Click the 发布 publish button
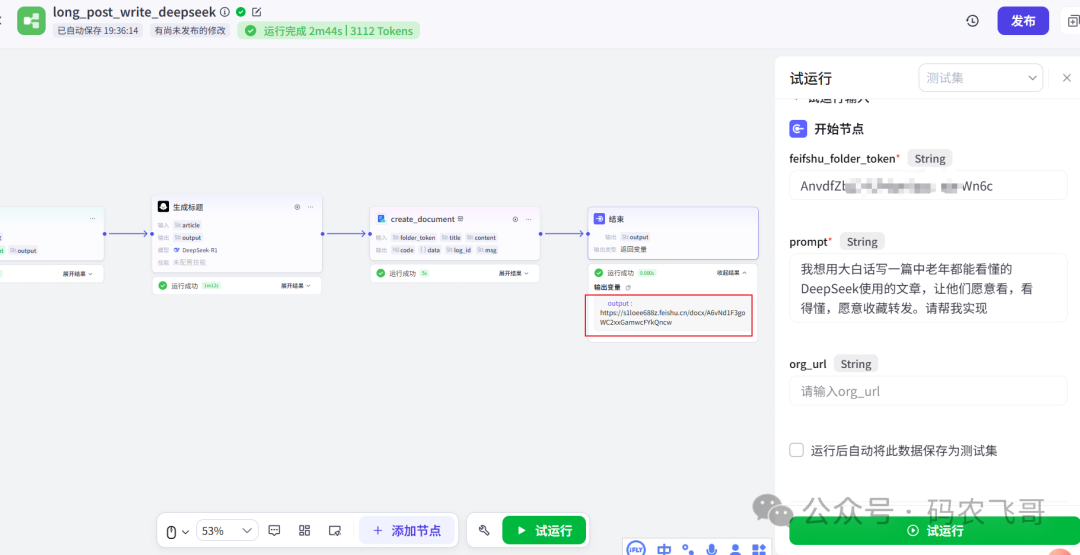 1023,21
